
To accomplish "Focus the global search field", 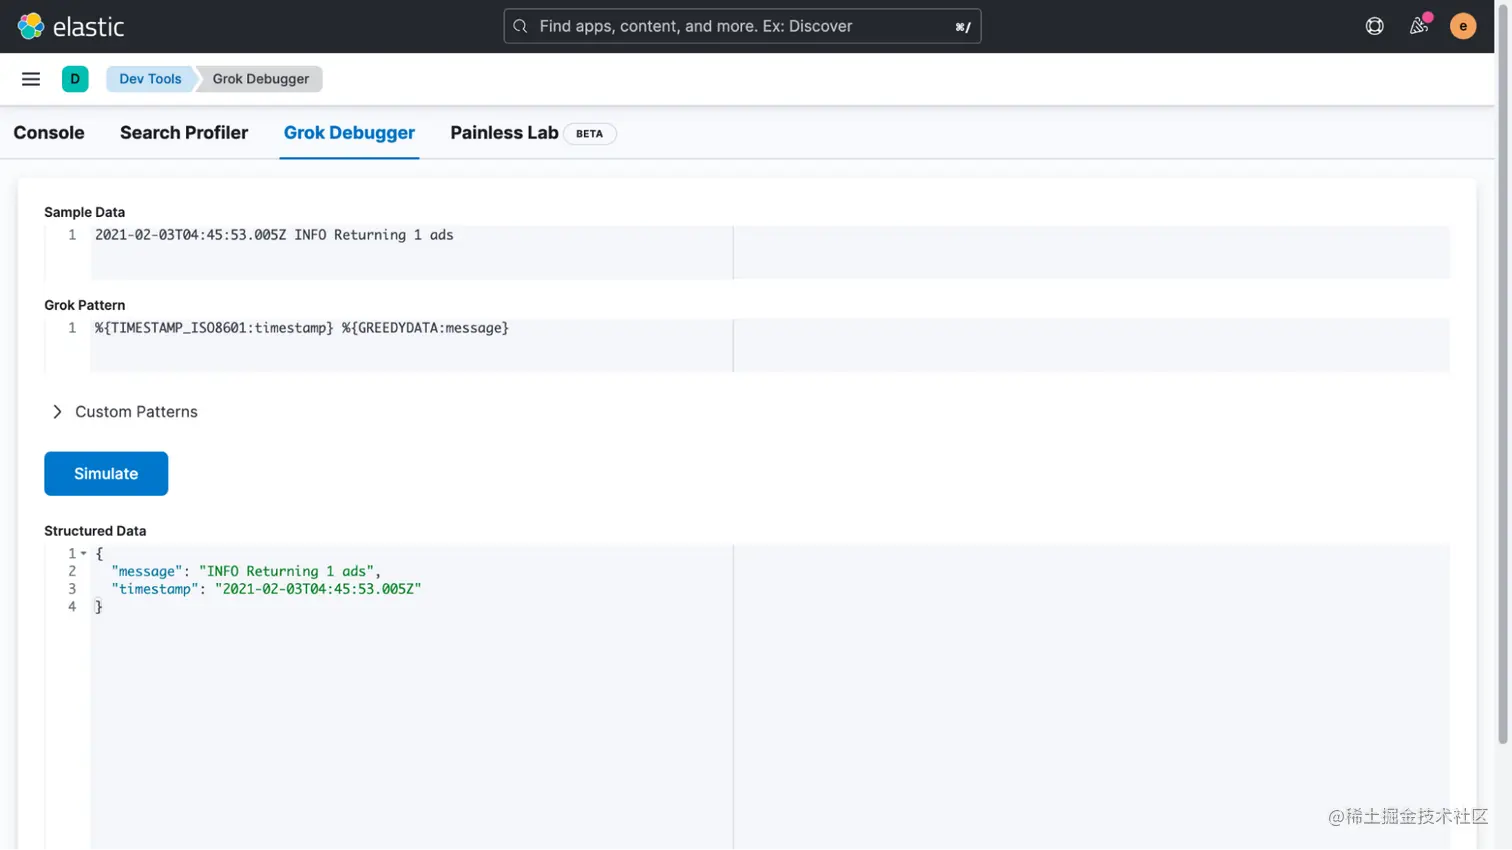I will point(742,26).
